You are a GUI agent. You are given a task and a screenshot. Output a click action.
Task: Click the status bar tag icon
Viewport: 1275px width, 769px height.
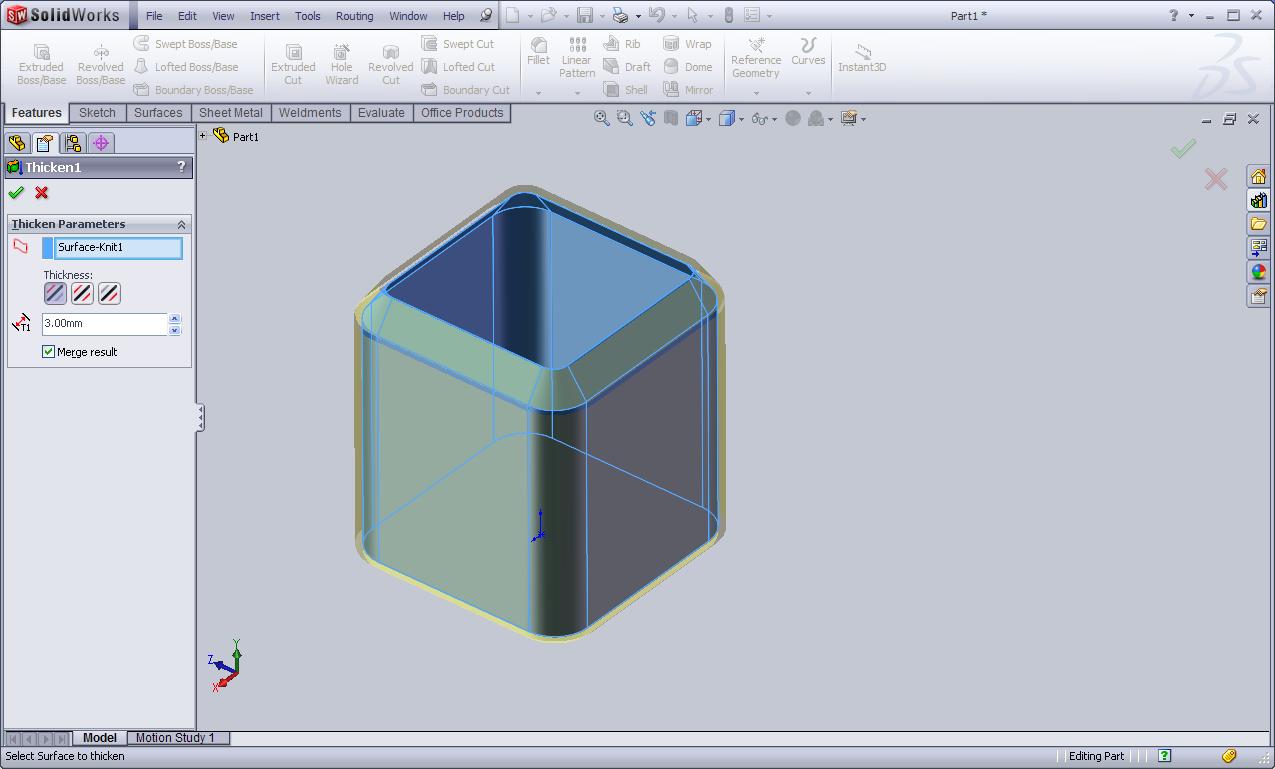coord(1229,756)
